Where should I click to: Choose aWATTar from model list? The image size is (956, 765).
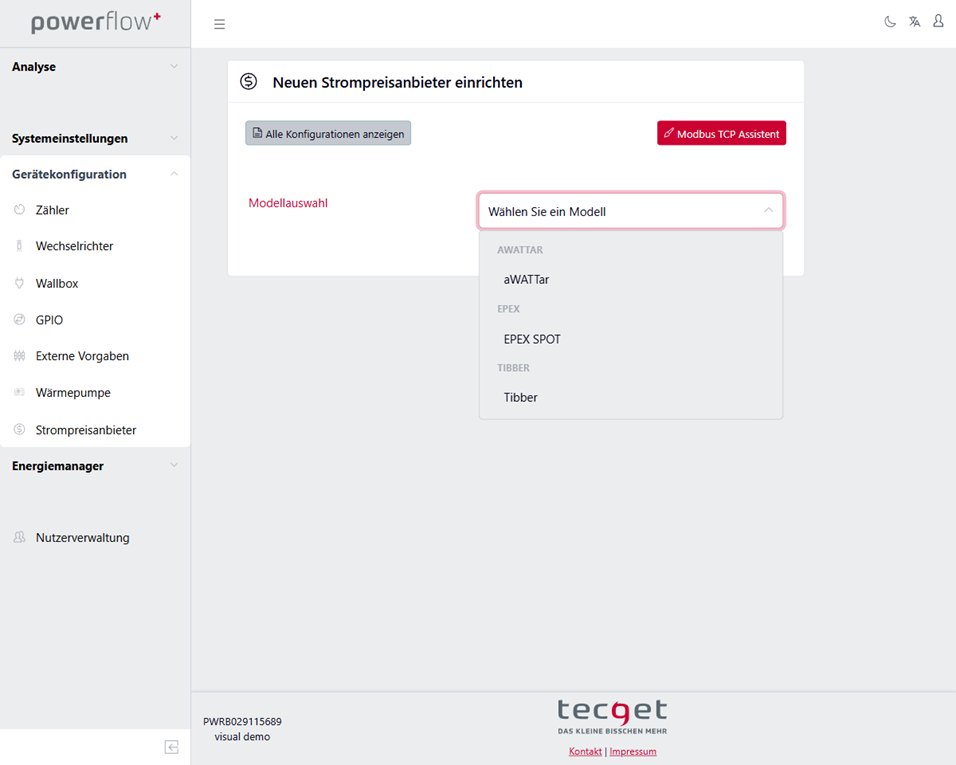(x=630, y=280)
